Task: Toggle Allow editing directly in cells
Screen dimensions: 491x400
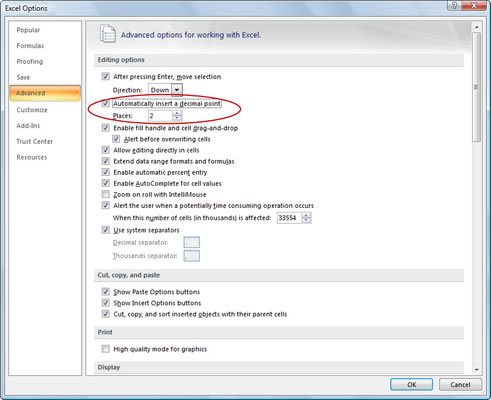Action: [106, 150]
